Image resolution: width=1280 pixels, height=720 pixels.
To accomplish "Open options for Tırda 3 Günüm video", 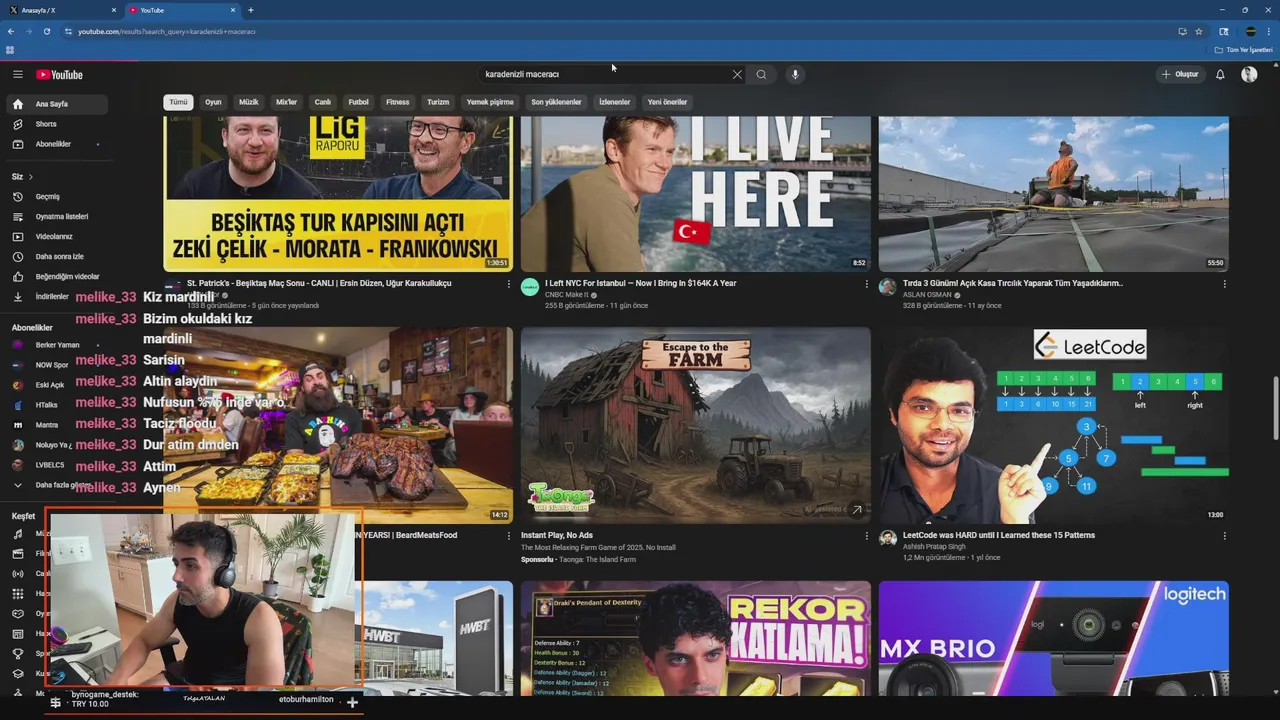I will [1224, 284].
